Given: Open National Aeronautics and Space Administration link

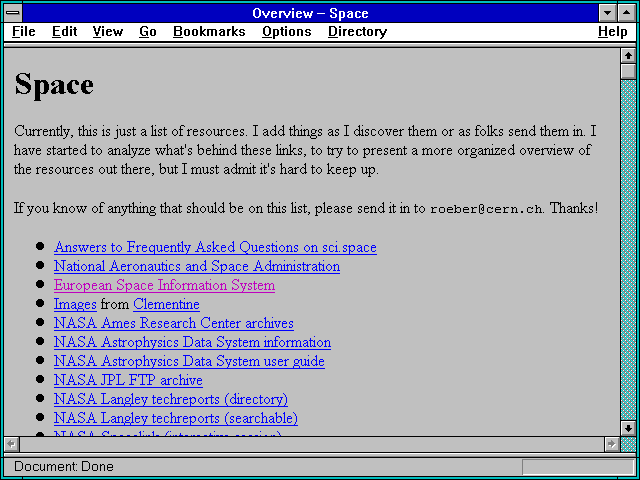Looking at the screenshot, I should (x=197, y=266).
